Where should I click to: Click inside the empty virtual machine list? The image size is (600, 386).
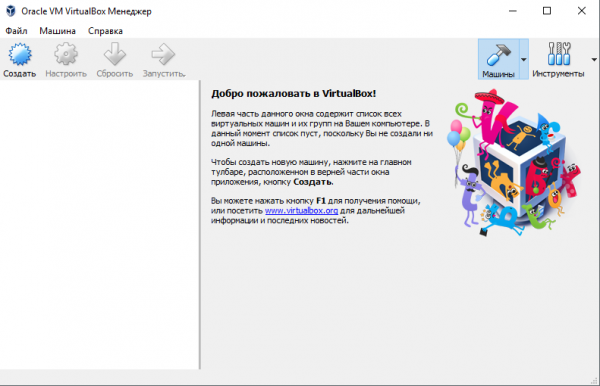[99, 225]
